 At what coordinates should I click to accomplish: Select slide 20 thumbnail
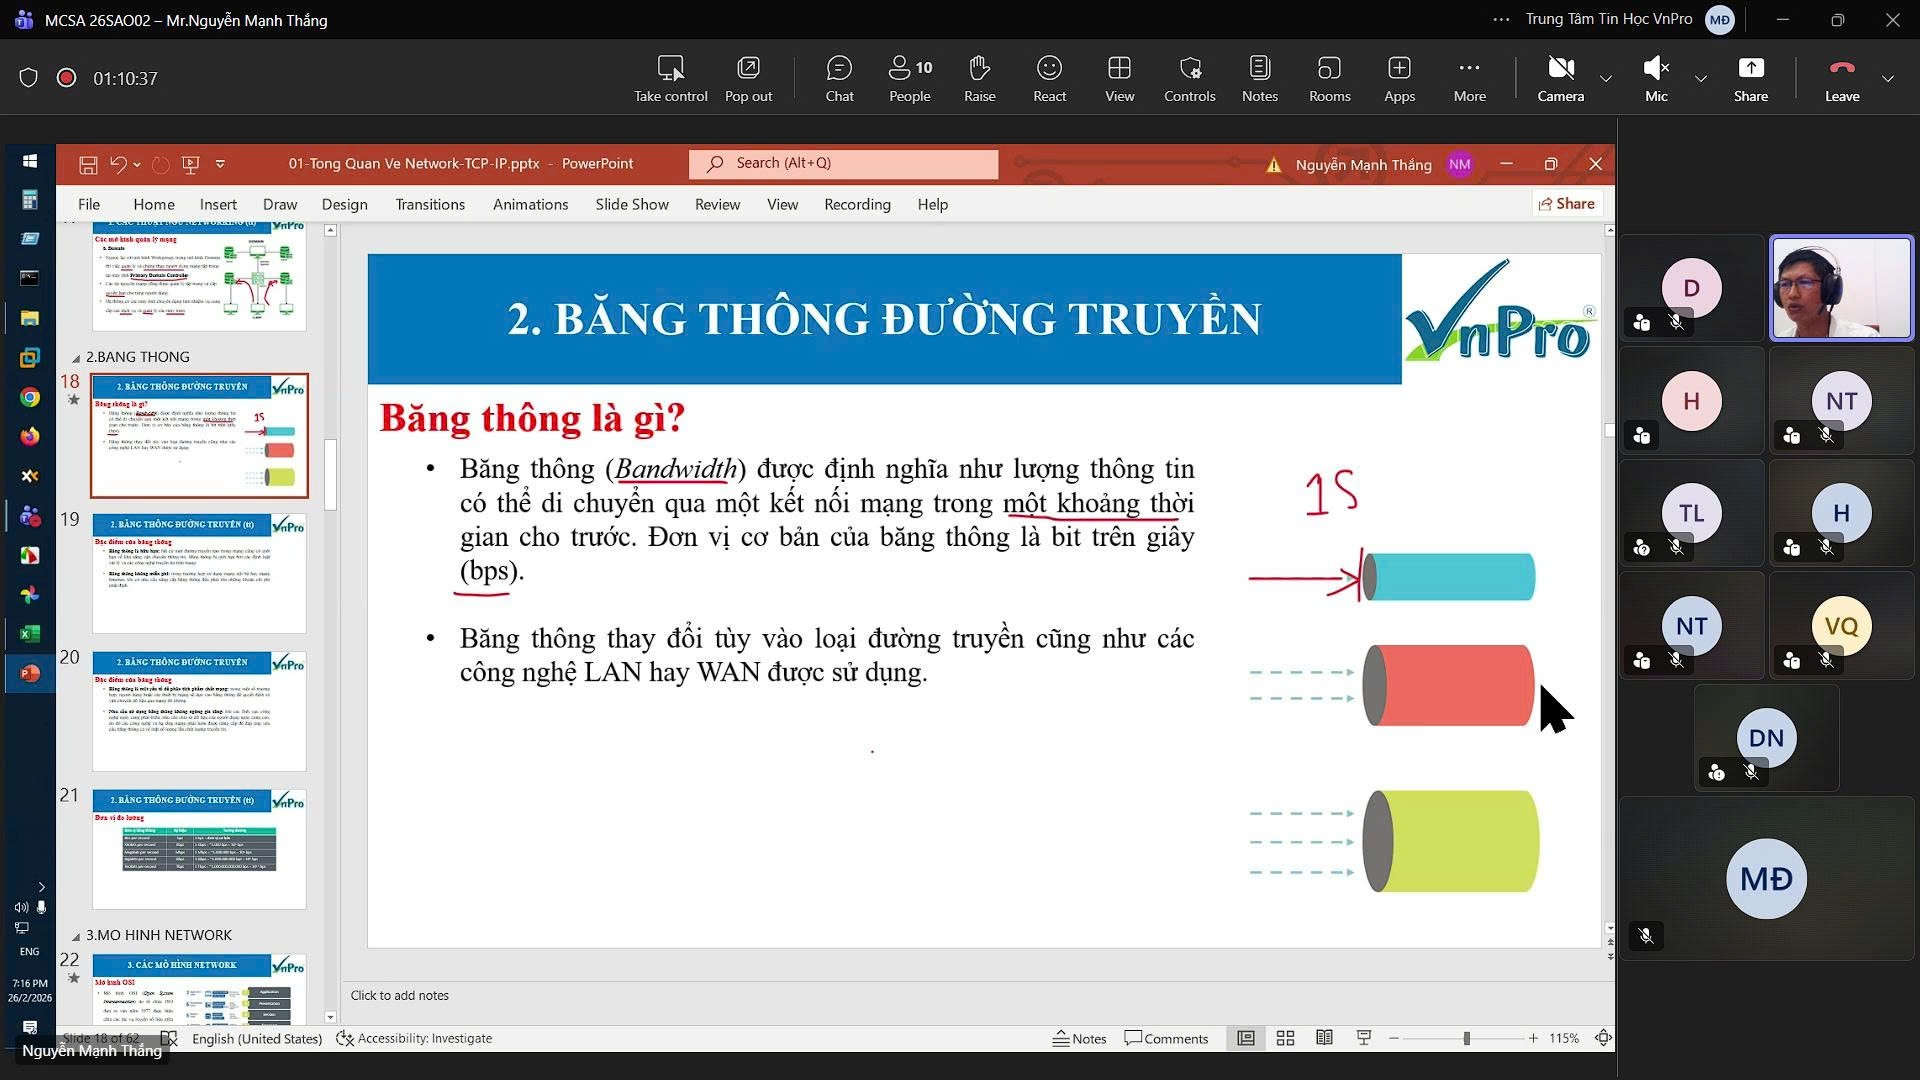[x=199, y=710]
